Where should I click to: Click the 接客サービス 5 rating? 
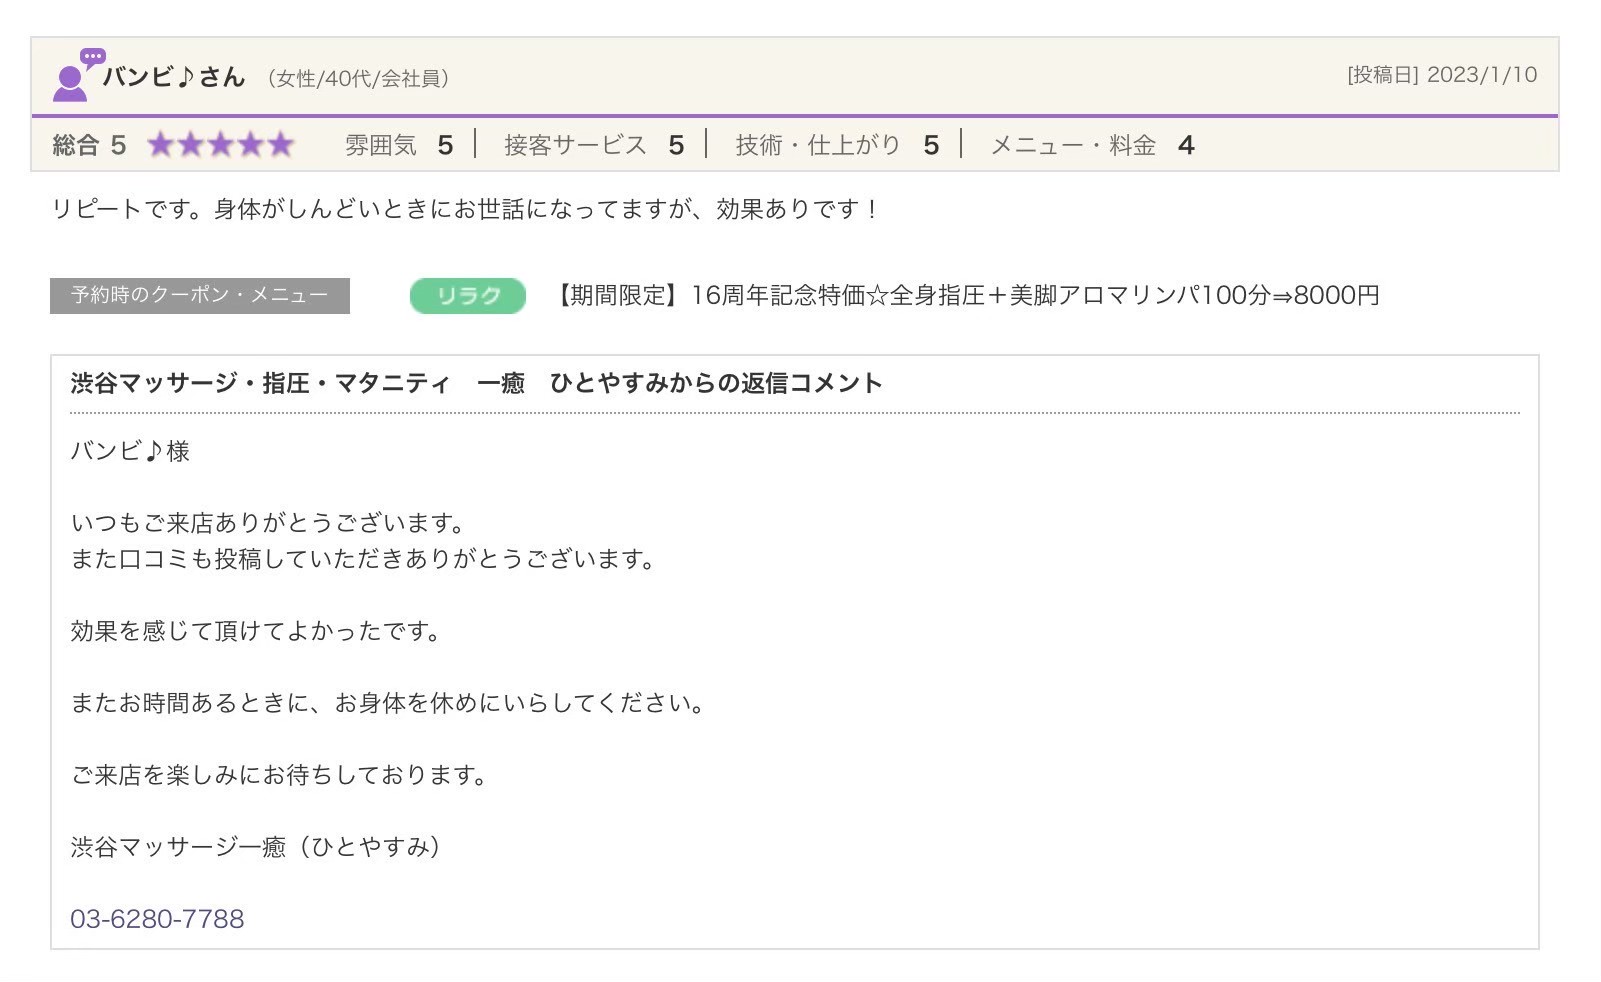594,146
